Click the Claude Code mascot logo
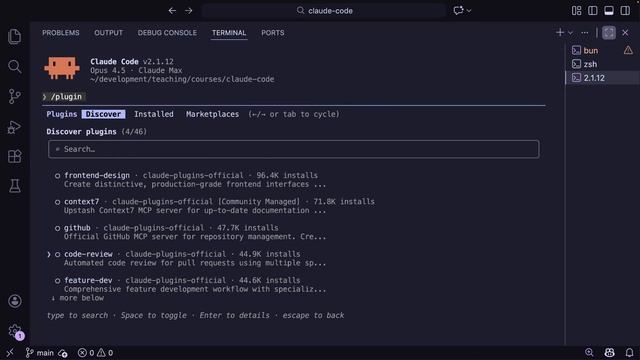The width and height of the screenshot is (640, 360). [x=62, y=68]
